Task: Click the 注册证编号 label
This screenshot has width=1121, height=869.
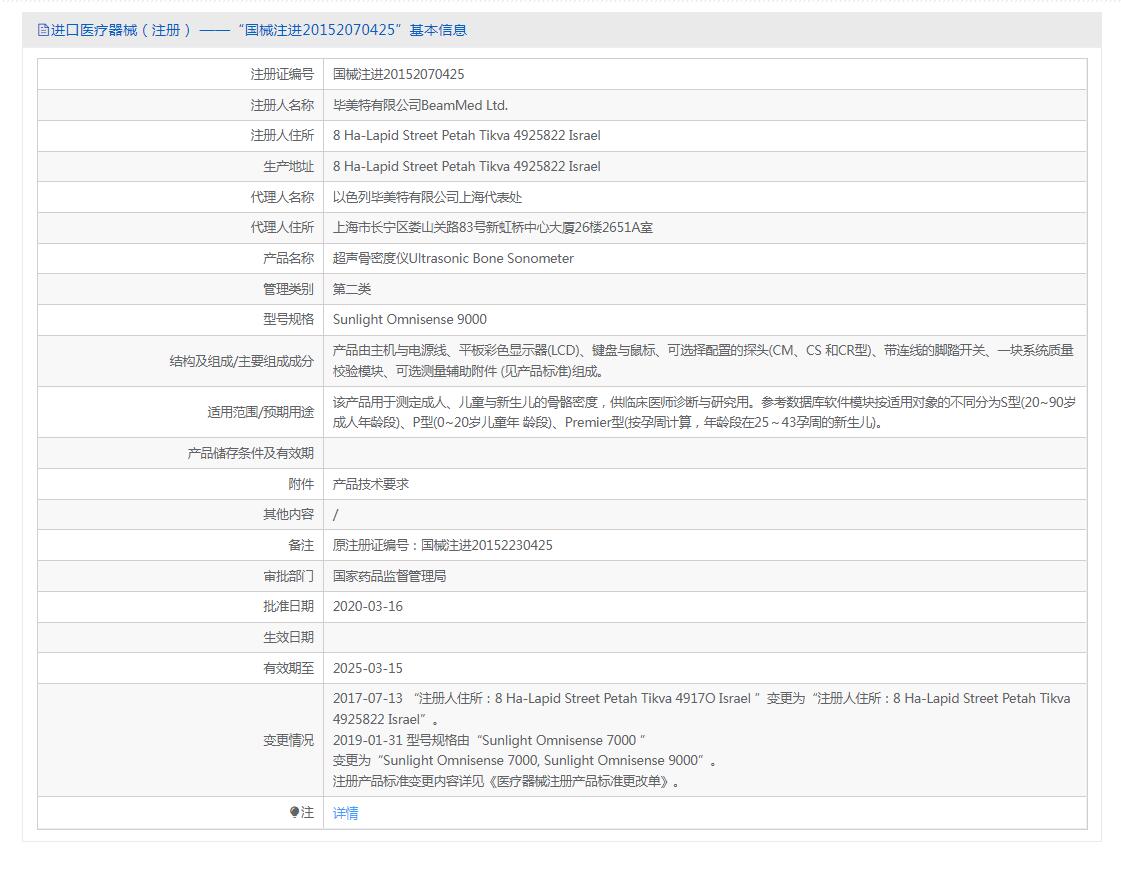Action: tap(282, 74)
